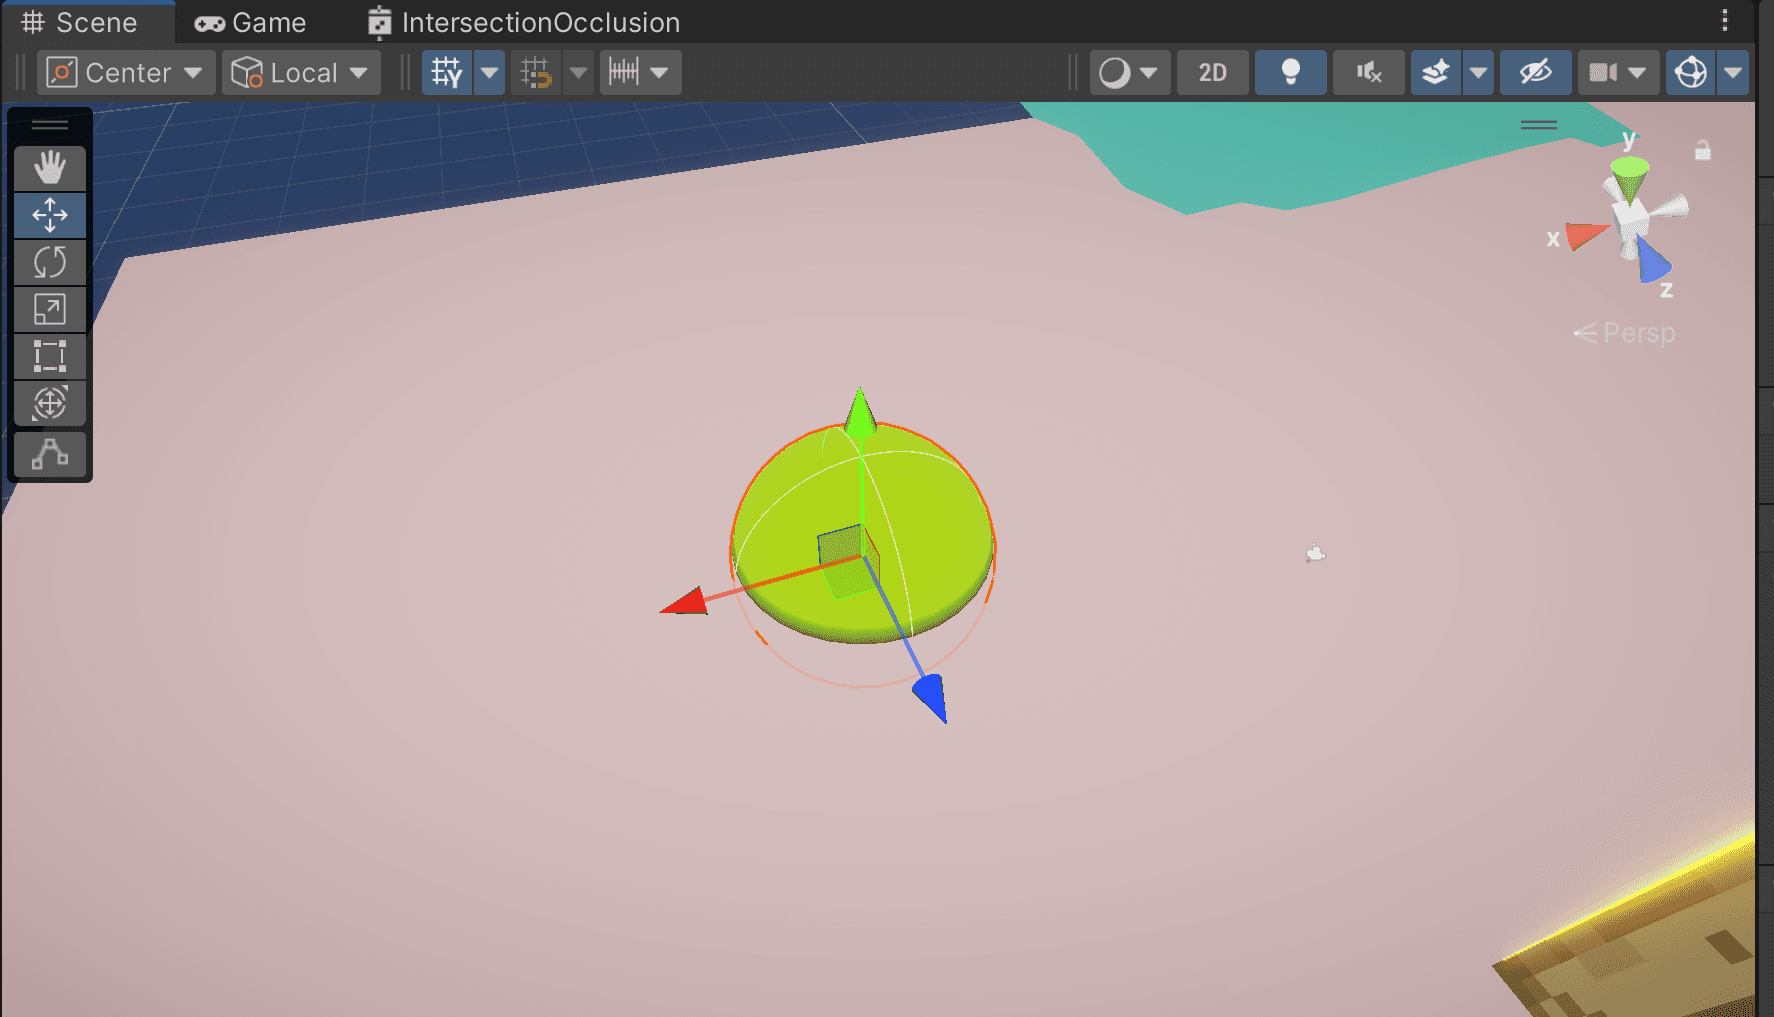
Task: Toggle the Persp projection label
Action: pyautogui.click(x=1625, y=333)
